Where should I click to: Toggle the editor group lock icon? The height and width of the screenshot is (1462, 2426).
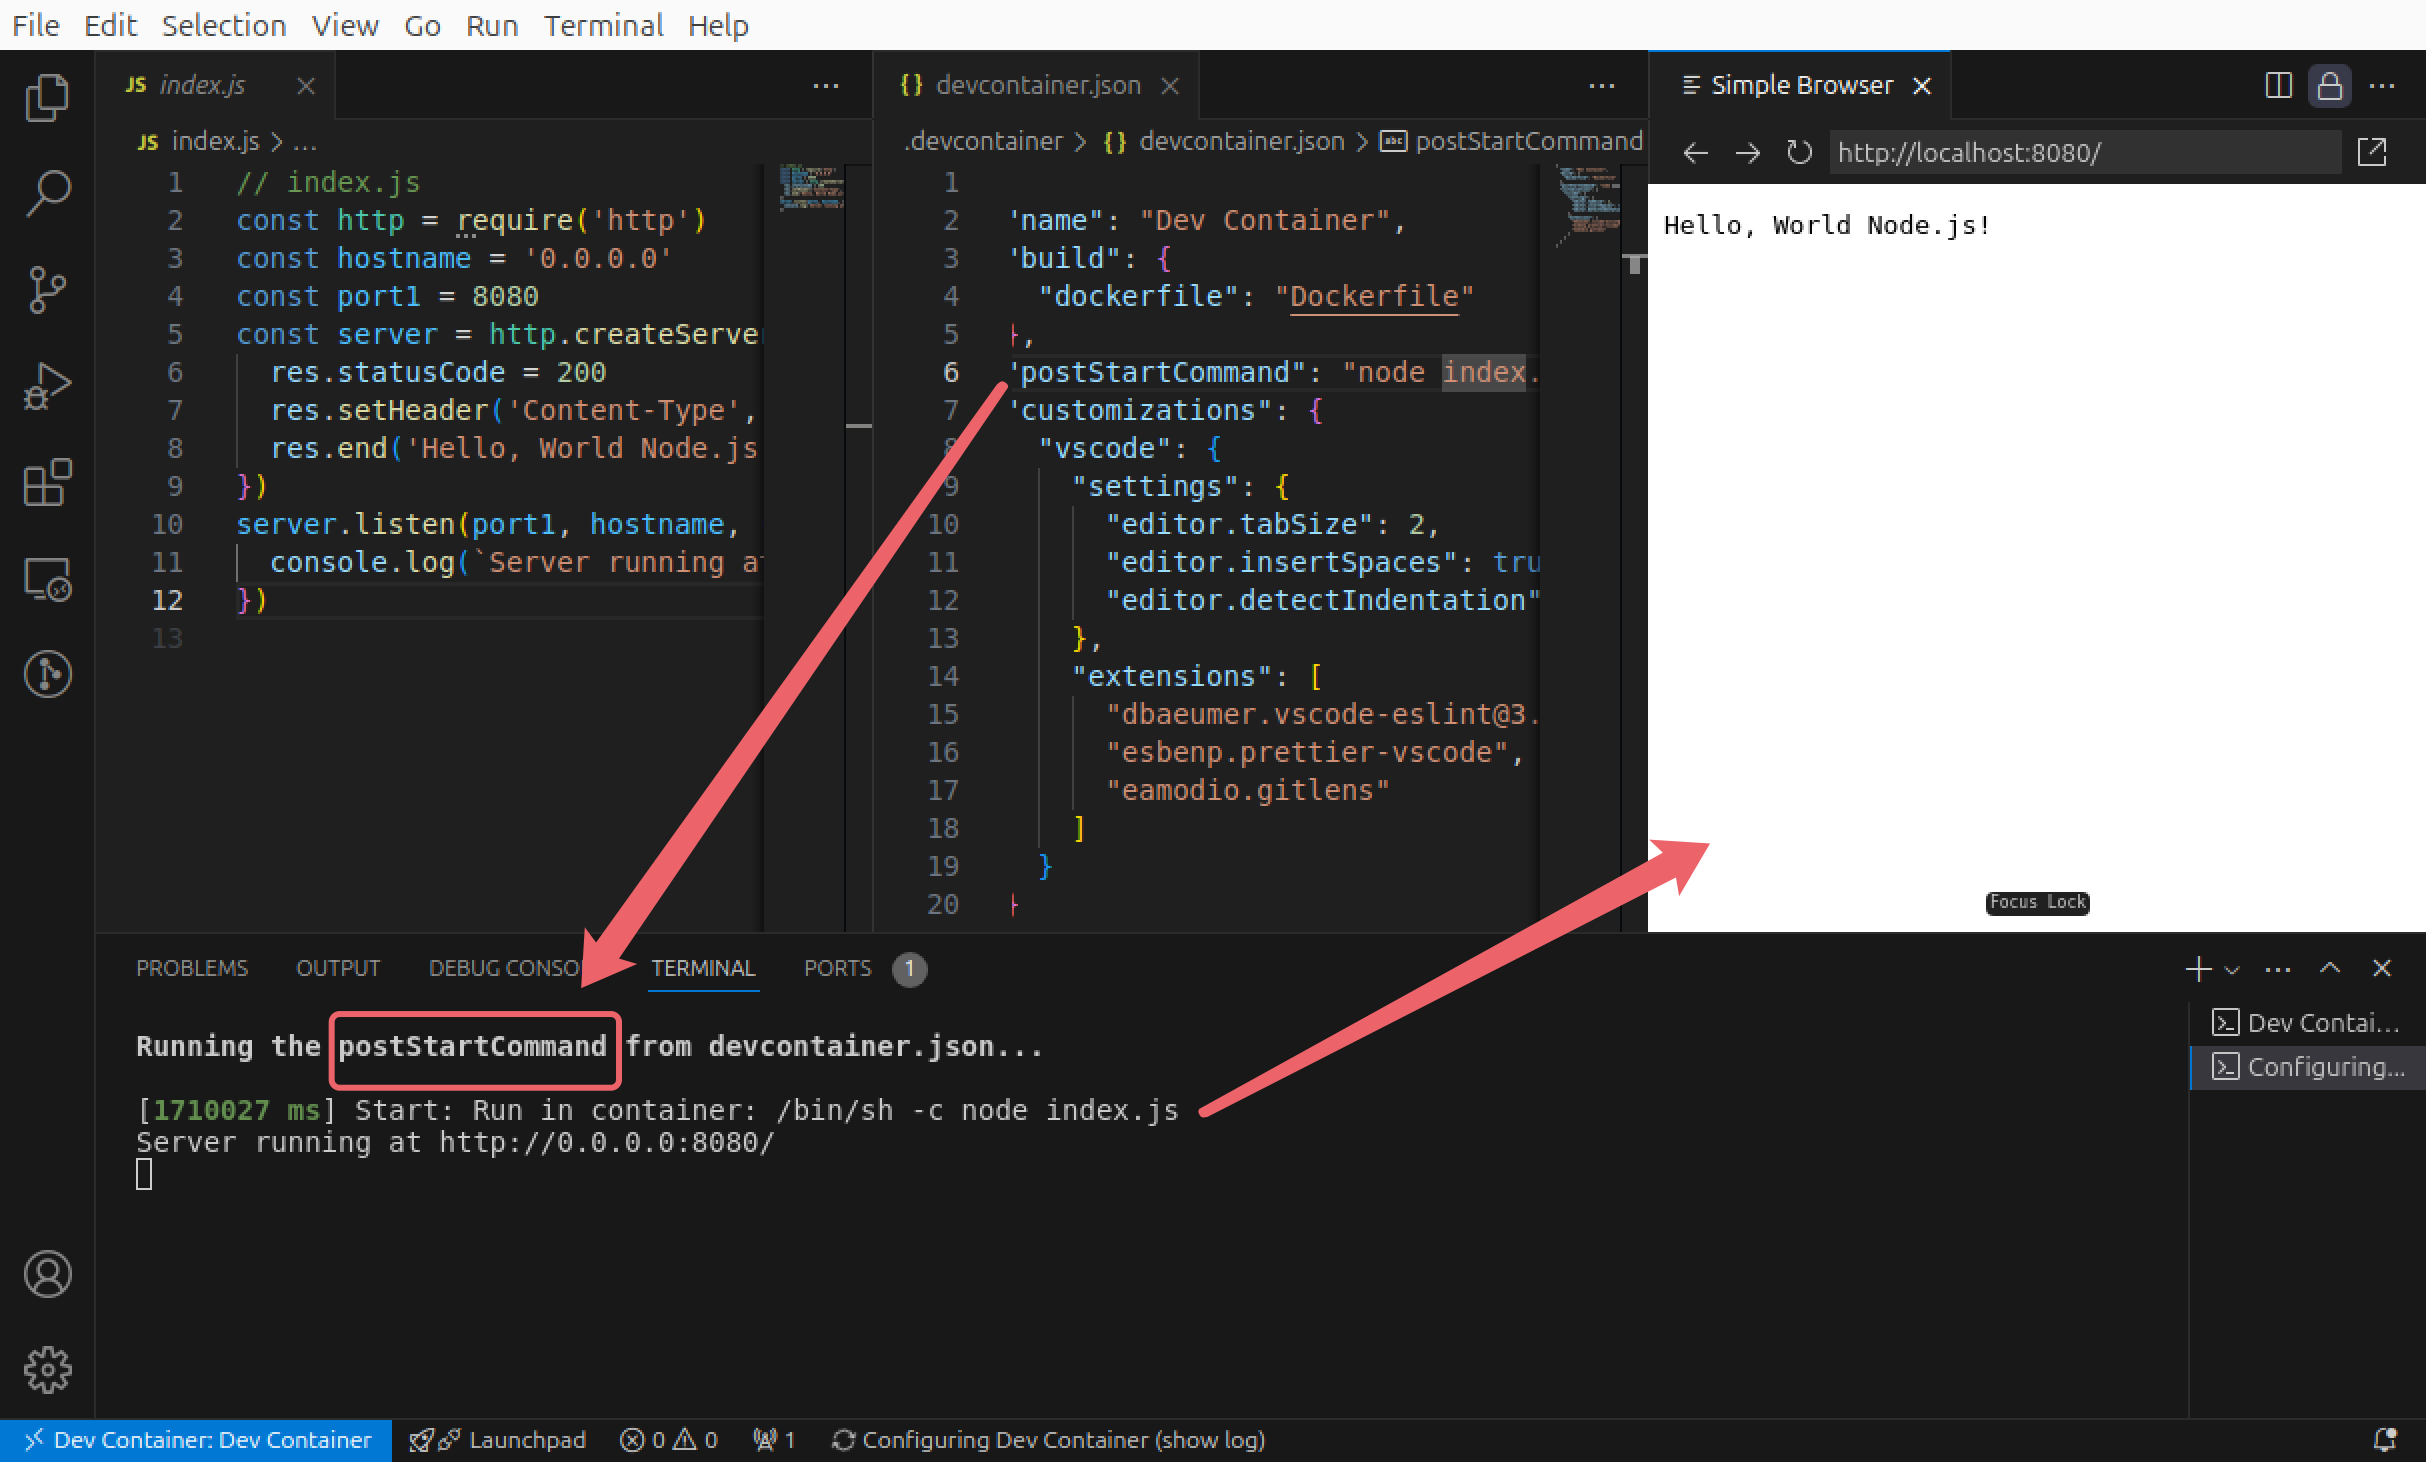click(x=2329, y=86)
